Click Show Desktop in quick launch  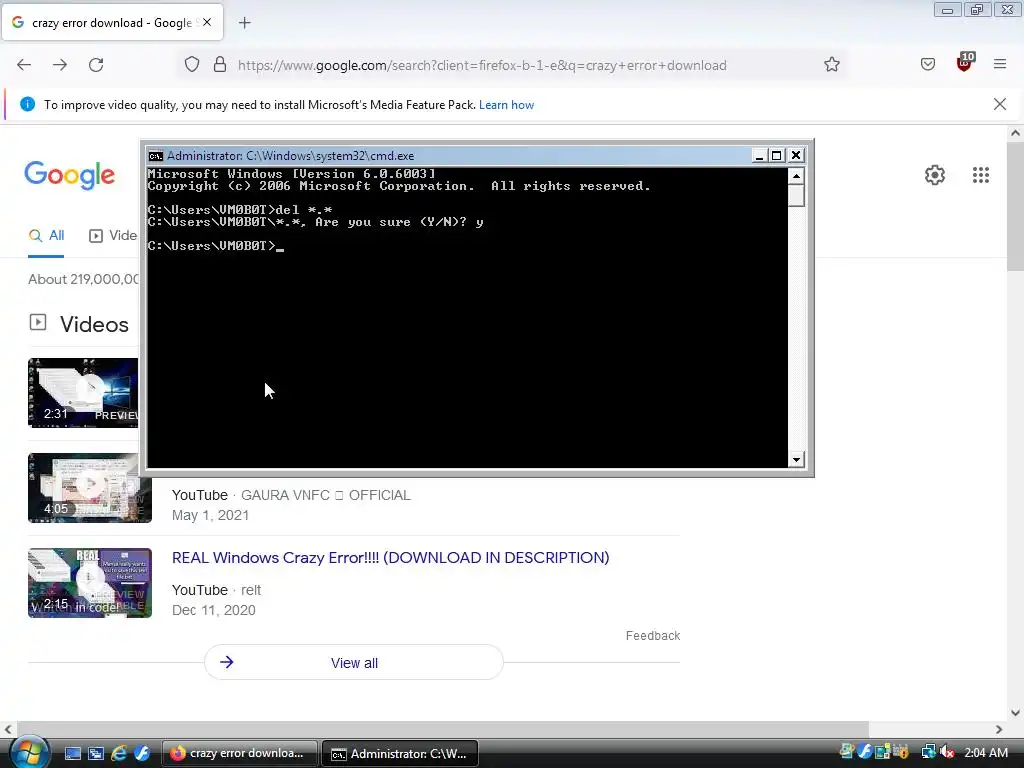pos(72,754)
